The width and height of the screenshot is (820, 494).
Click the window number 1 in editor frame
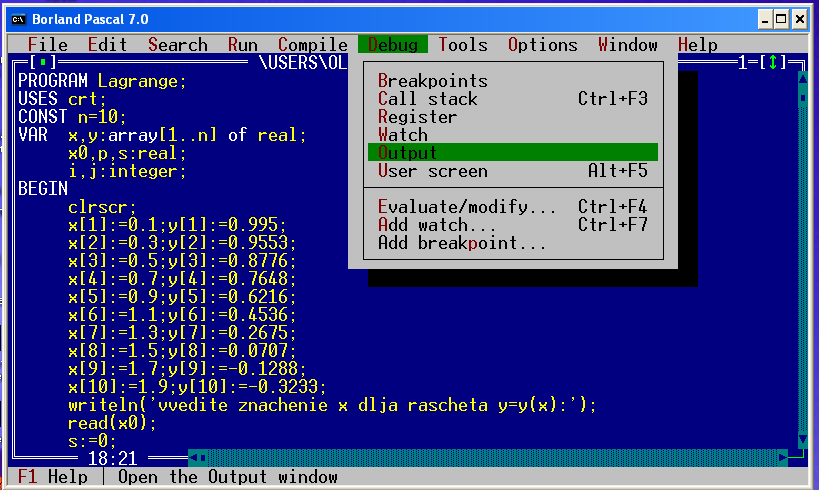click(x=742, y=63)
